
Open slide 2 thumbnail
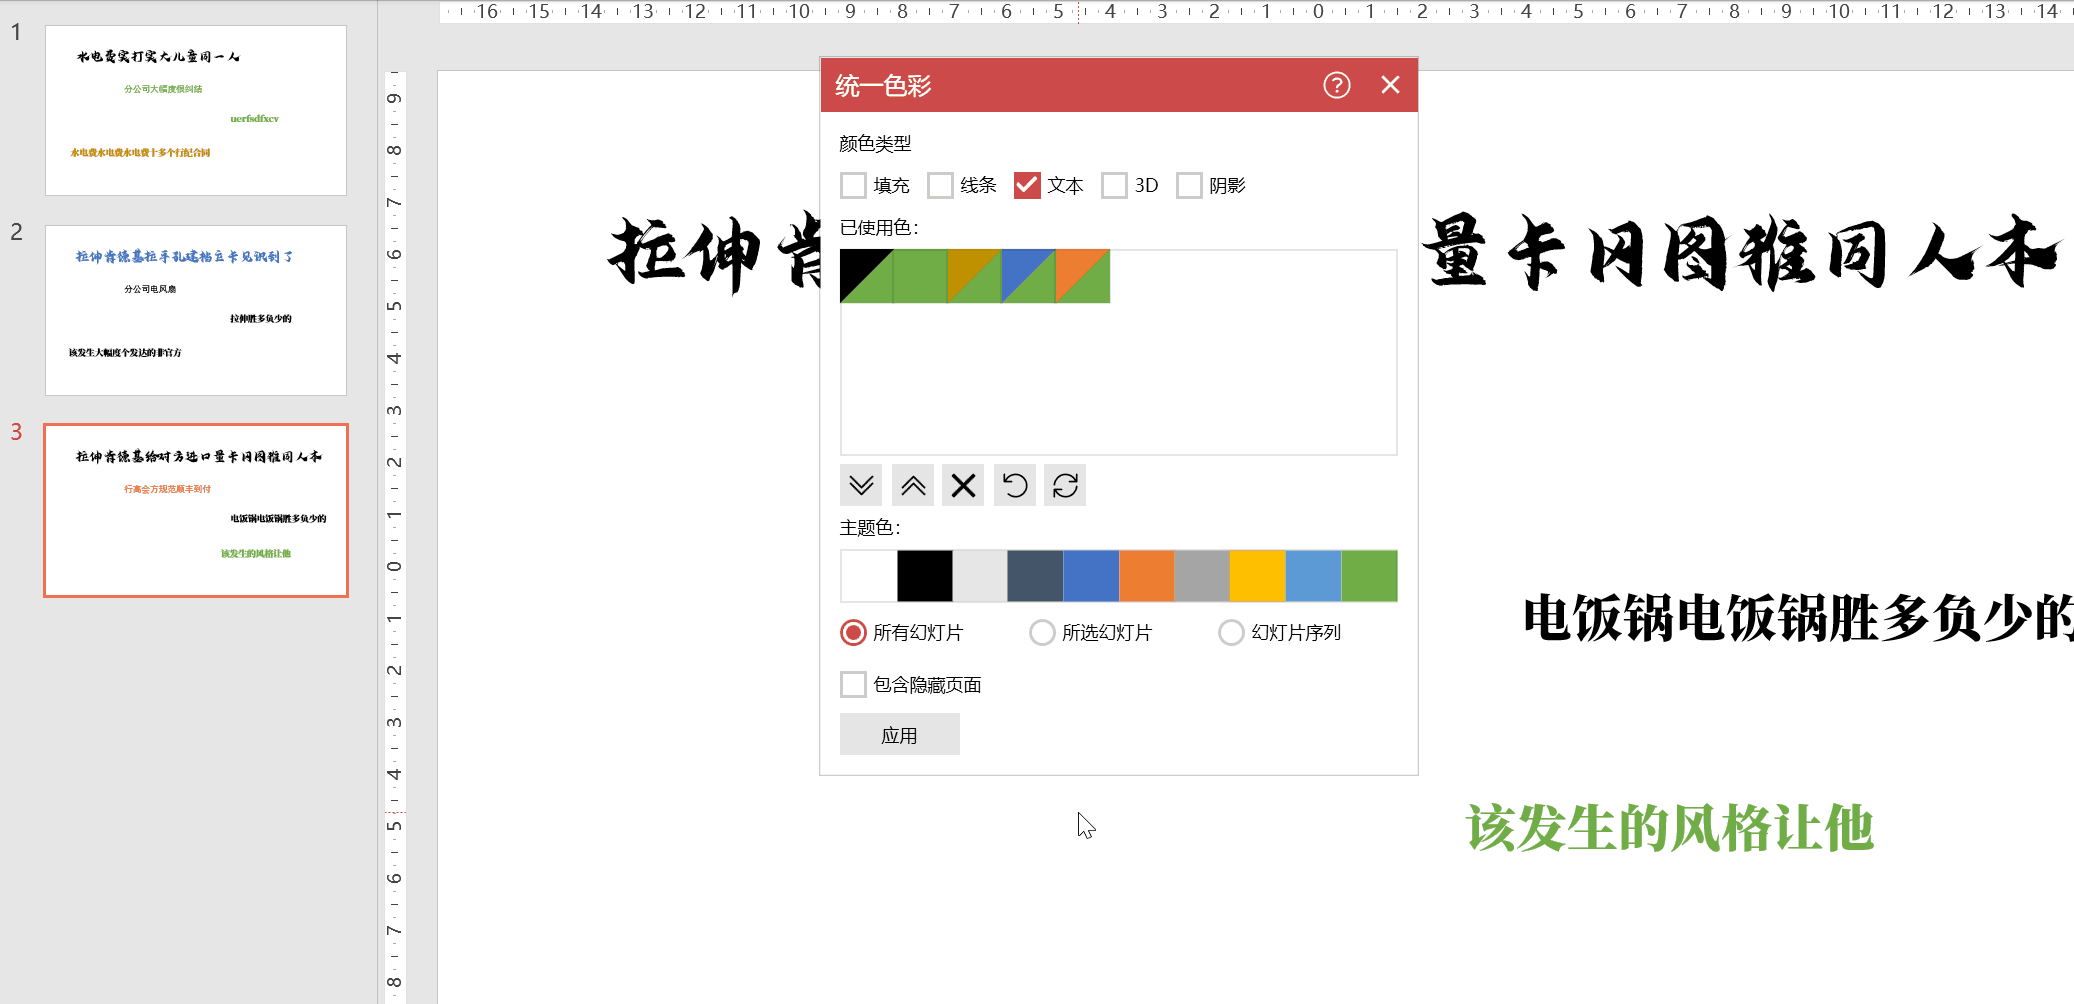pos(196,310)
